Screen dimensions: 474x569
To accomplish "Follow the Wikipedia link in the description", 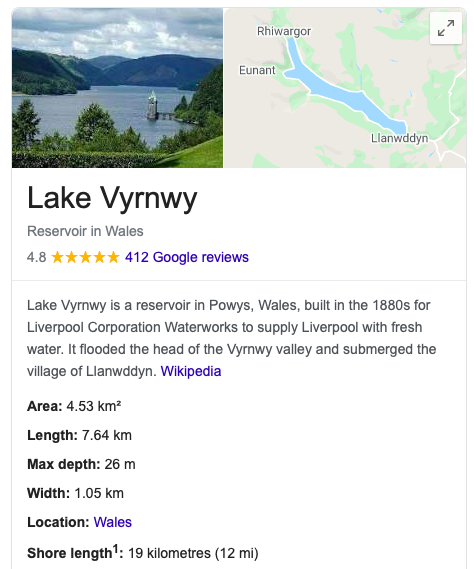I will (x=191, y=371).
